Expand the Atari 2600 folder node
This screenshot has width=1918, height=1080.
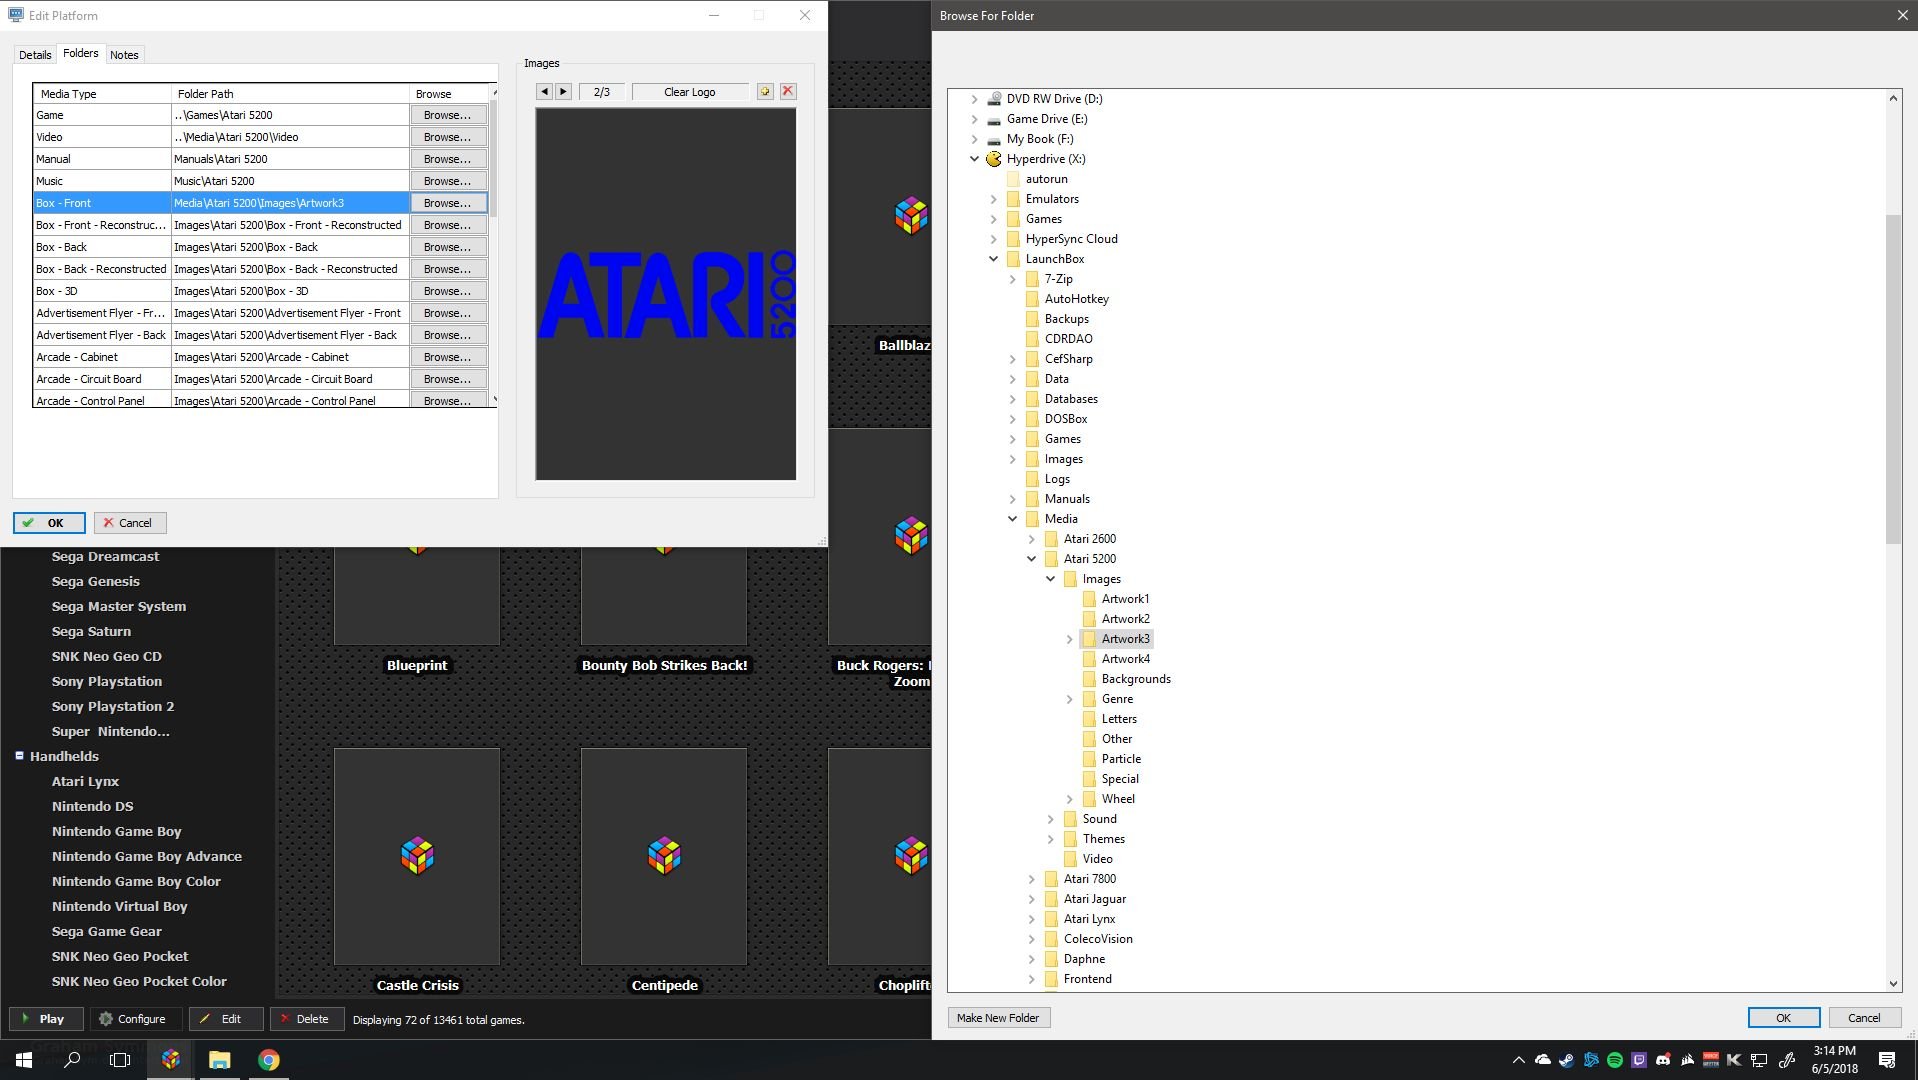click(1031, 539)
